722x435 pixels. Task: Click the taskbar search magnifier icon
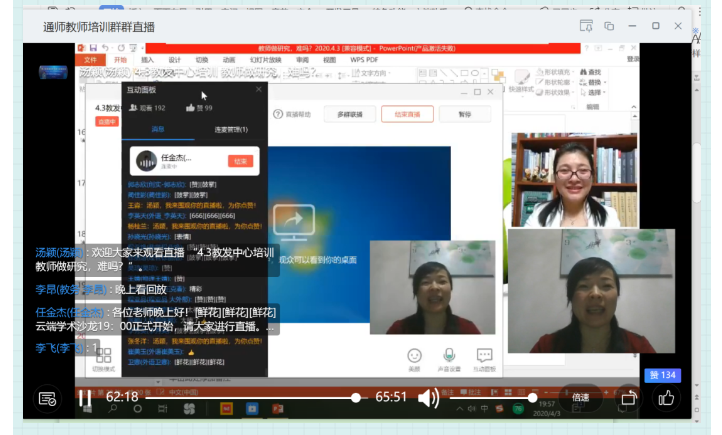pyautogui.click(x=112, y=409)
